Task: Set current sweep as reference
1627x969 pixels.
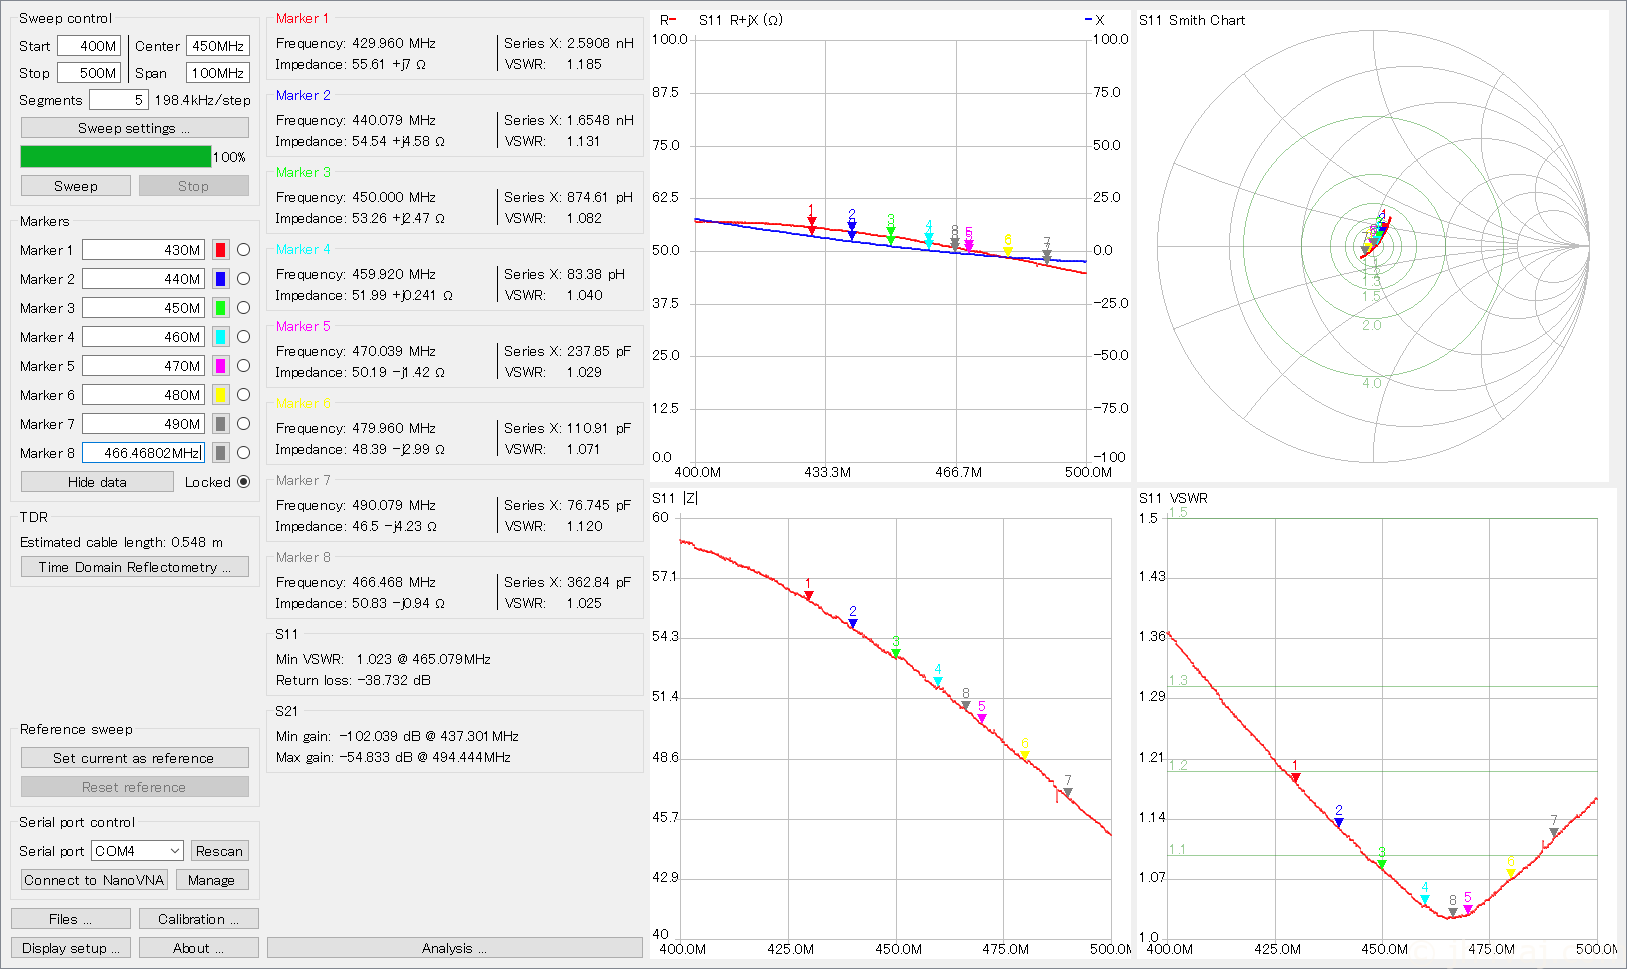Action: [x=134, y=758]
